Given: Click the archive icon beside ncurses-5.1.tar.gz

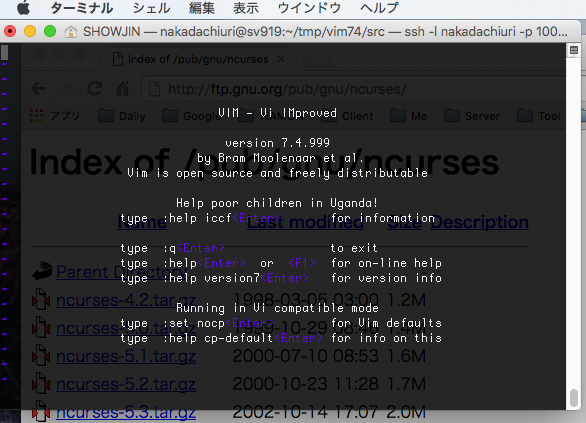Looking at the screenshot, I should click(x=41, y=355).
